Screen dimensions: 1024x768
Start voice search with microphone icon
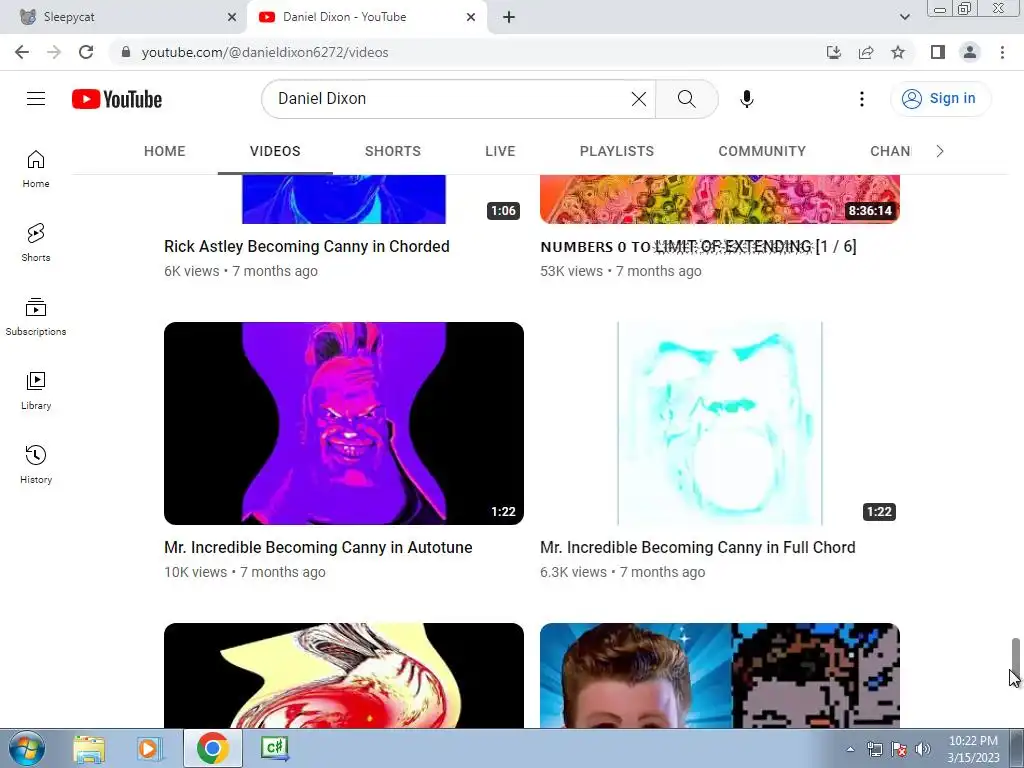[x=746, y=99]
